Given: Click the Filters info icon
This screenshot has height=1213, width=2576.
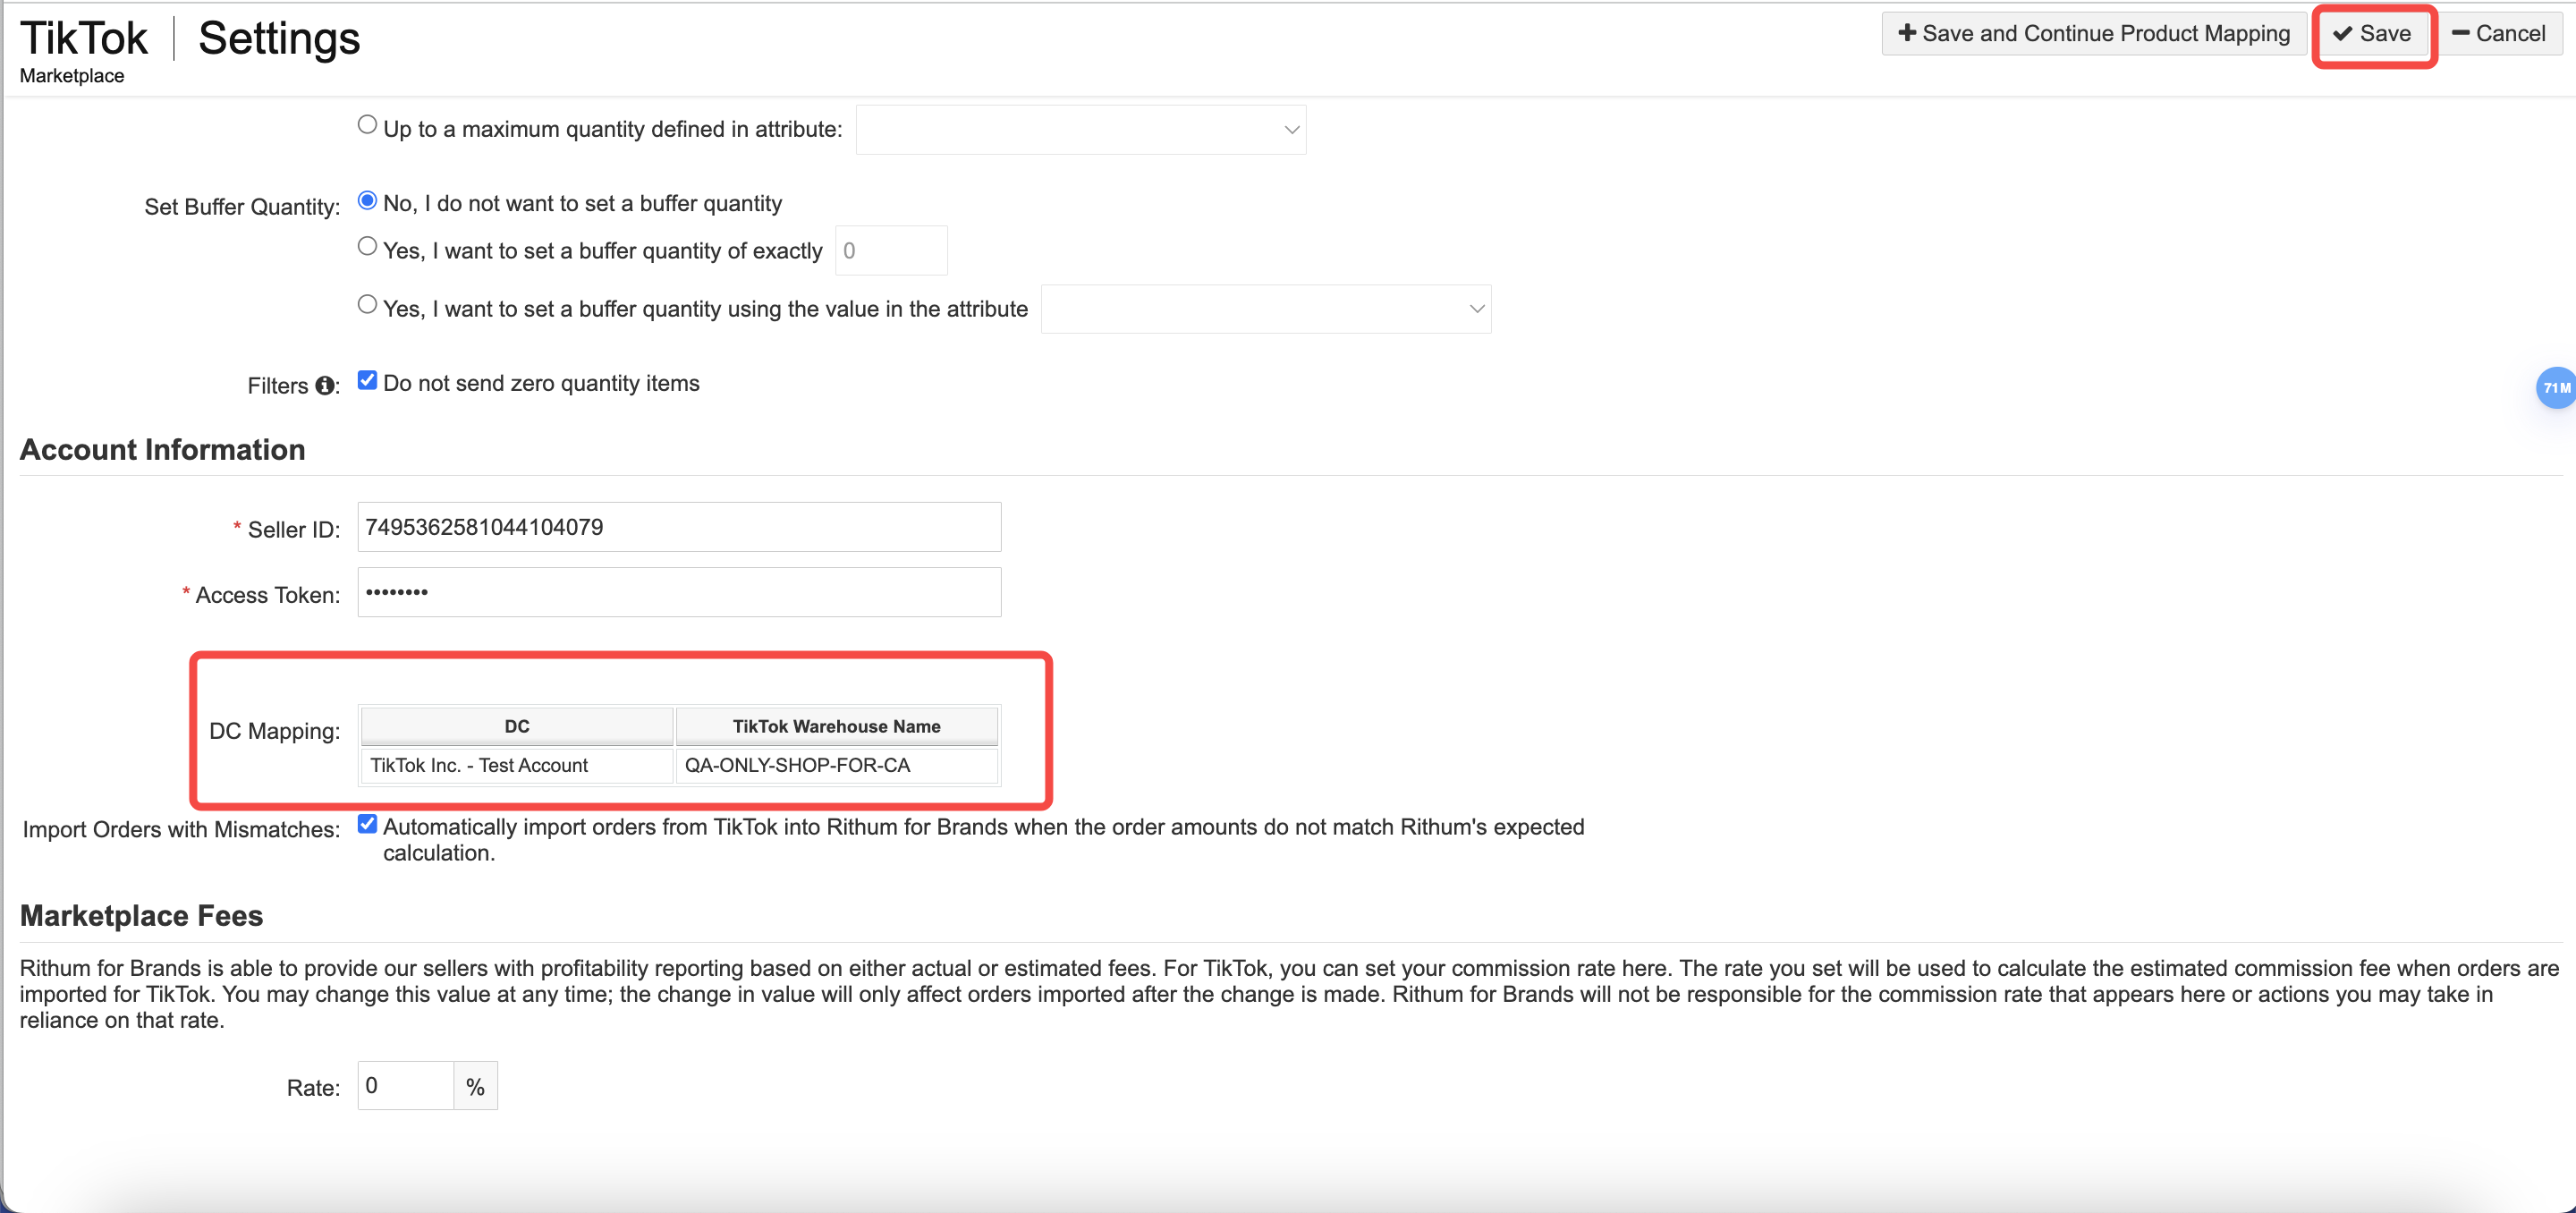Looking at the screenshot, I should coord(324,386).
